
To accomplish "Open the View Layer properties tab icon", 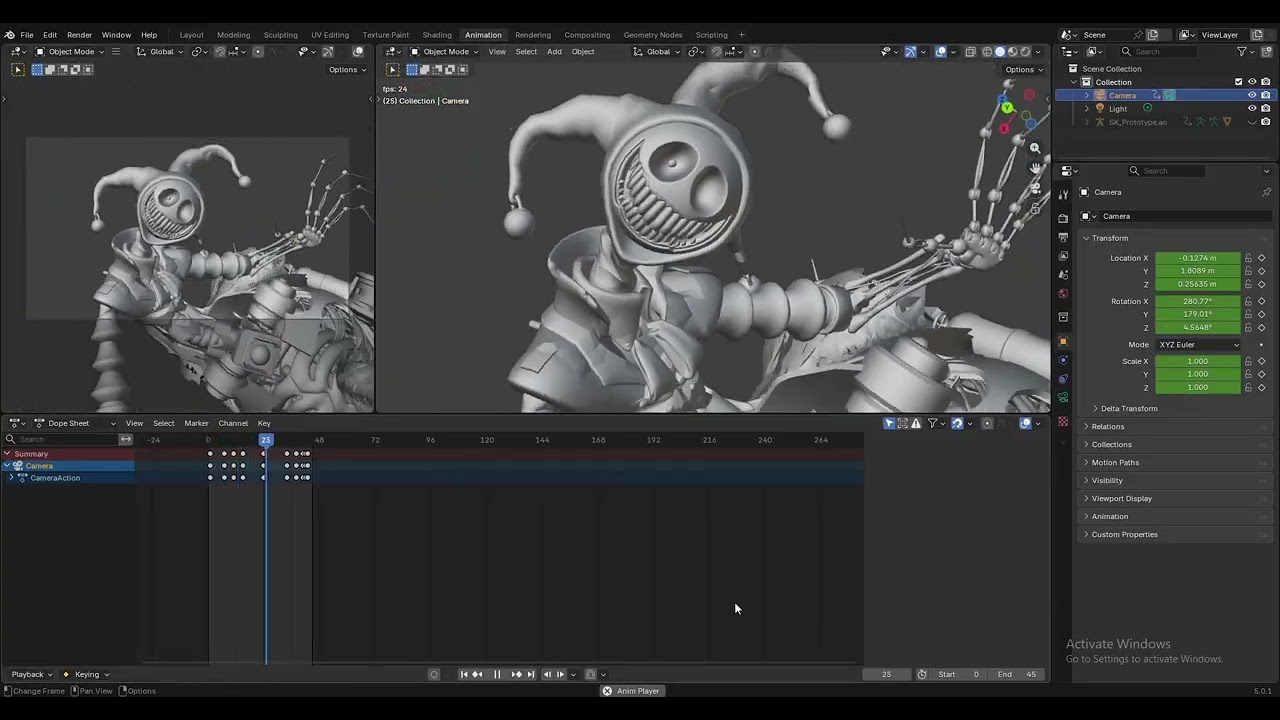I will 1063,256.
